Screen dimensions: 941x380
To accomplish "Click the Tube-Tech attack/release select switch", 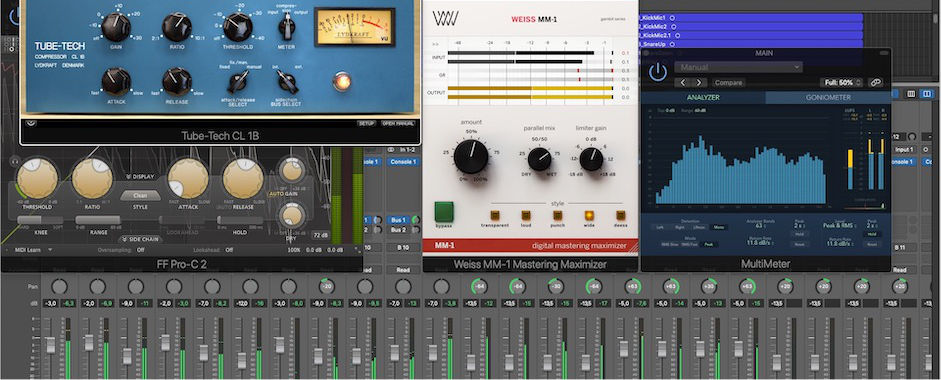I will 238,82.
